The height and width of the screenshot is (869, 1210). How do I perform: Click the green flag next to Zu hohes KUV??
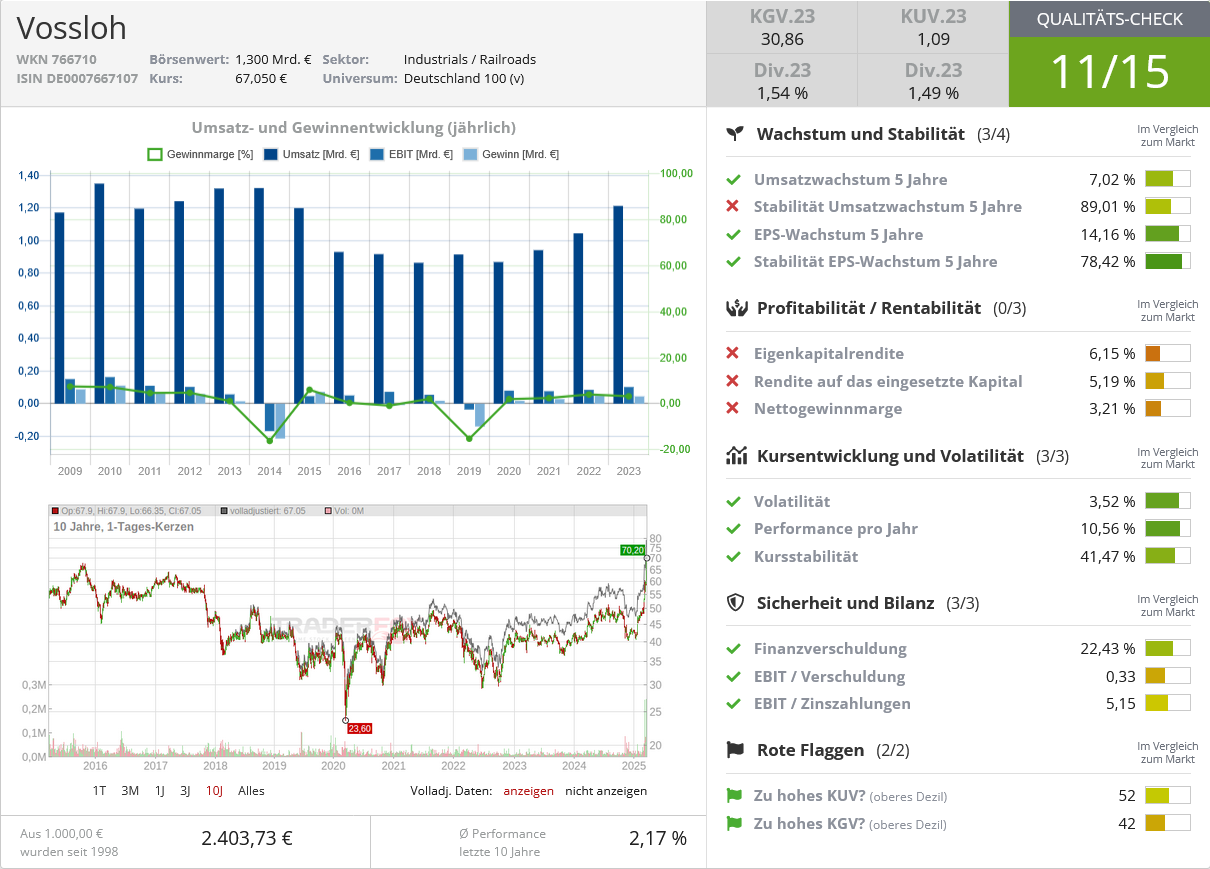click(734, 796)
